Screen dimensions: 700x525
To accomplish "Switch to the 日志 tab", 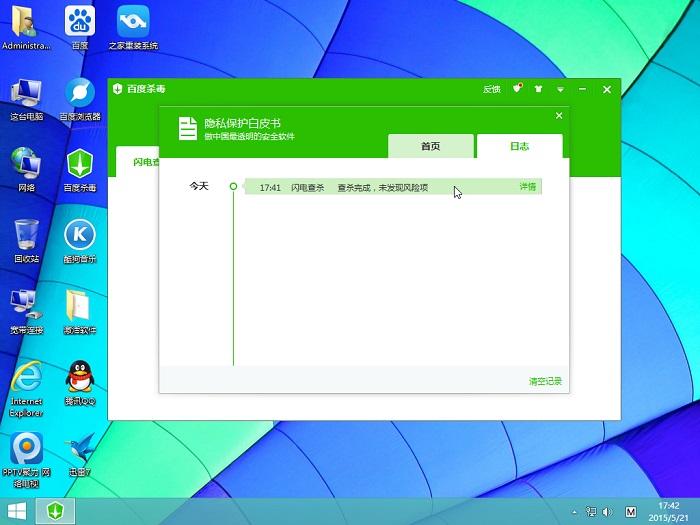I will click(x=520, y=146).
